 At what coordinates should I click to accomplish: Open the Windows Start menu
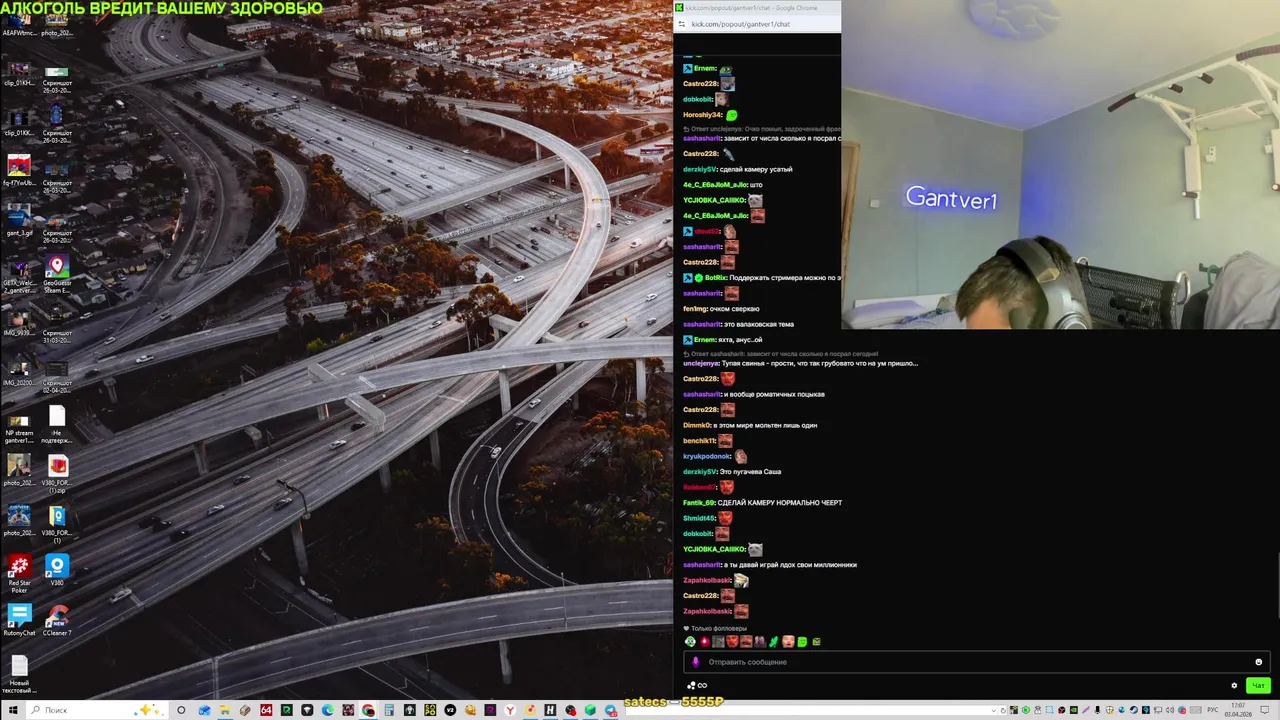click(x=12, y=710)
